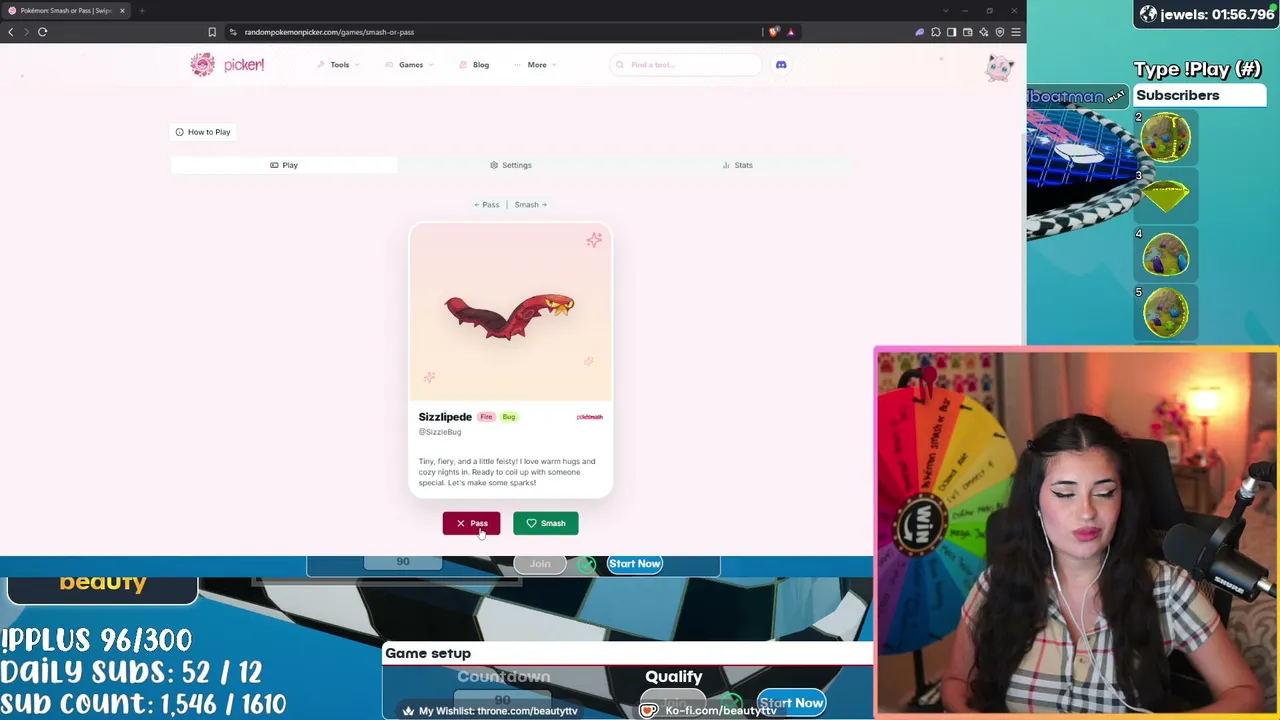
Task: Click the Sizzlipede name heading
Action: pyautogui.click(x=445, y=417)
